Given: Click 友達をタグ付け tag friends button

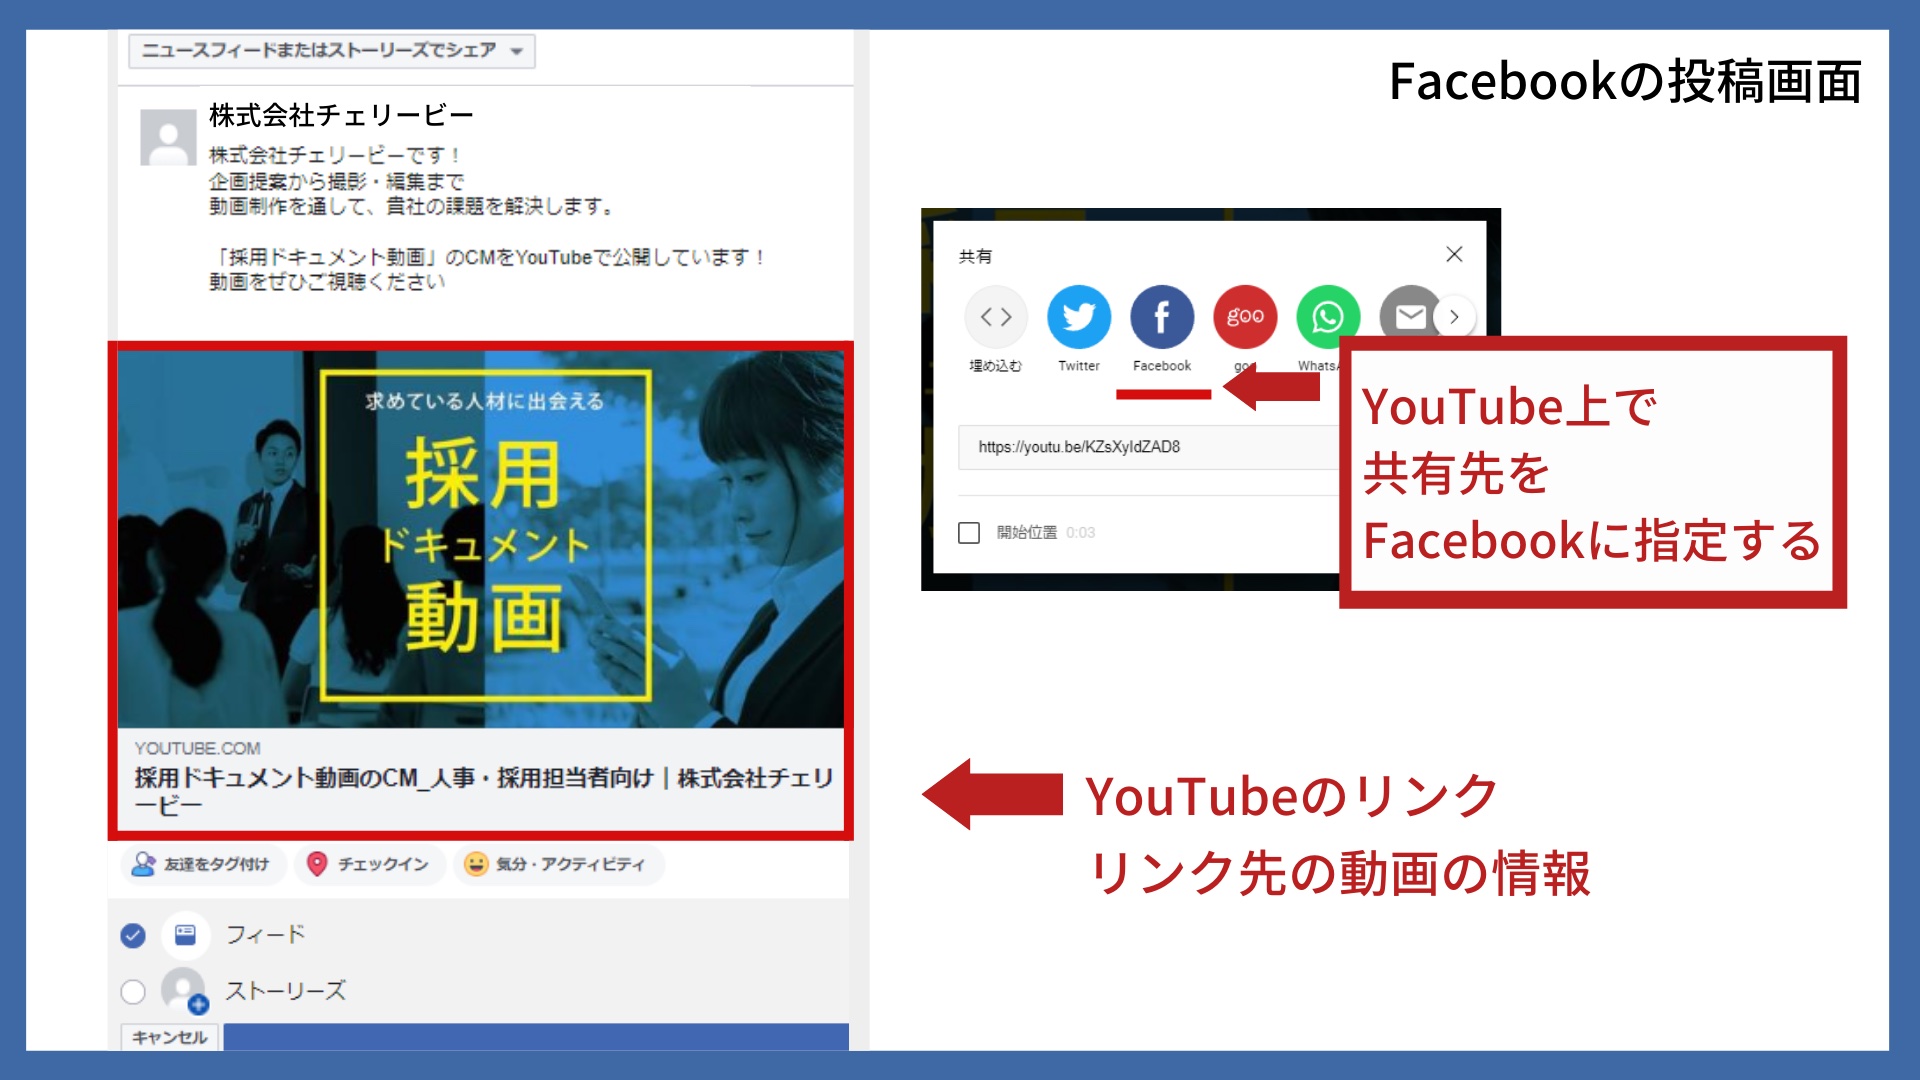Looking at the screenshot, I should click(x=203, y=864).
